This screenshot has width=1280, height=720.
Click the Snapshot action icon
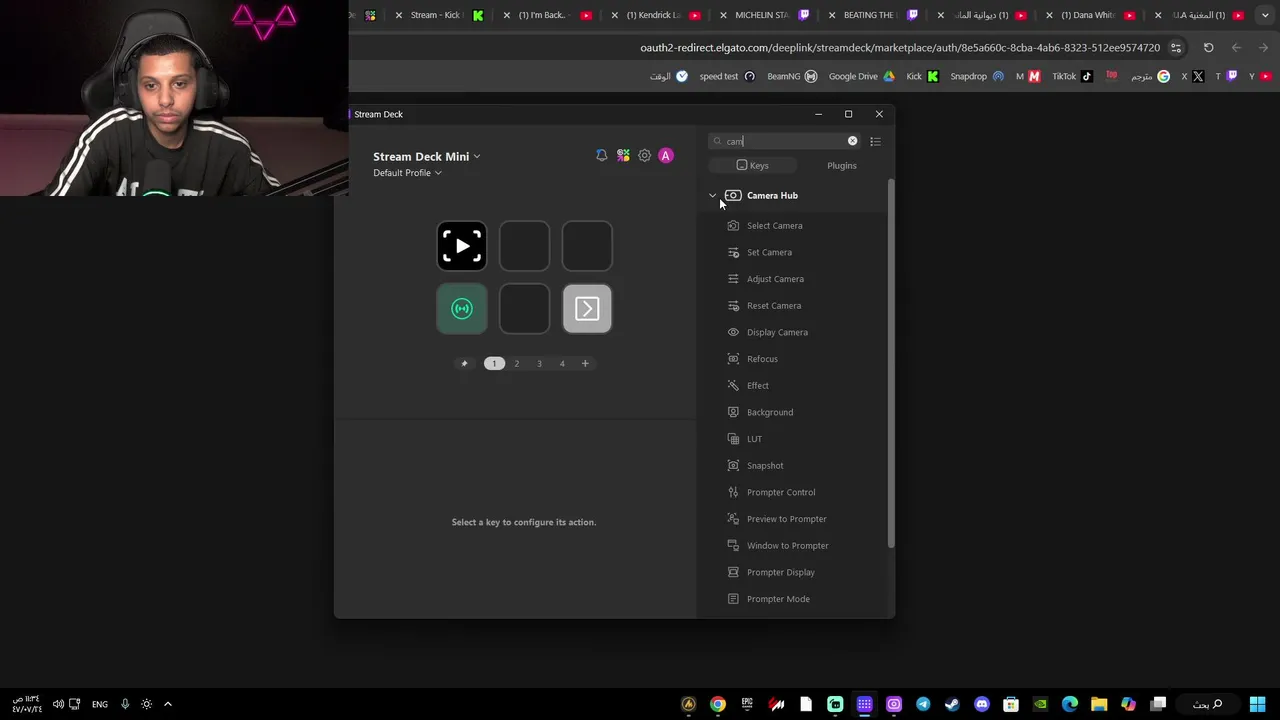pyautogui.click(x=733, y=466)
